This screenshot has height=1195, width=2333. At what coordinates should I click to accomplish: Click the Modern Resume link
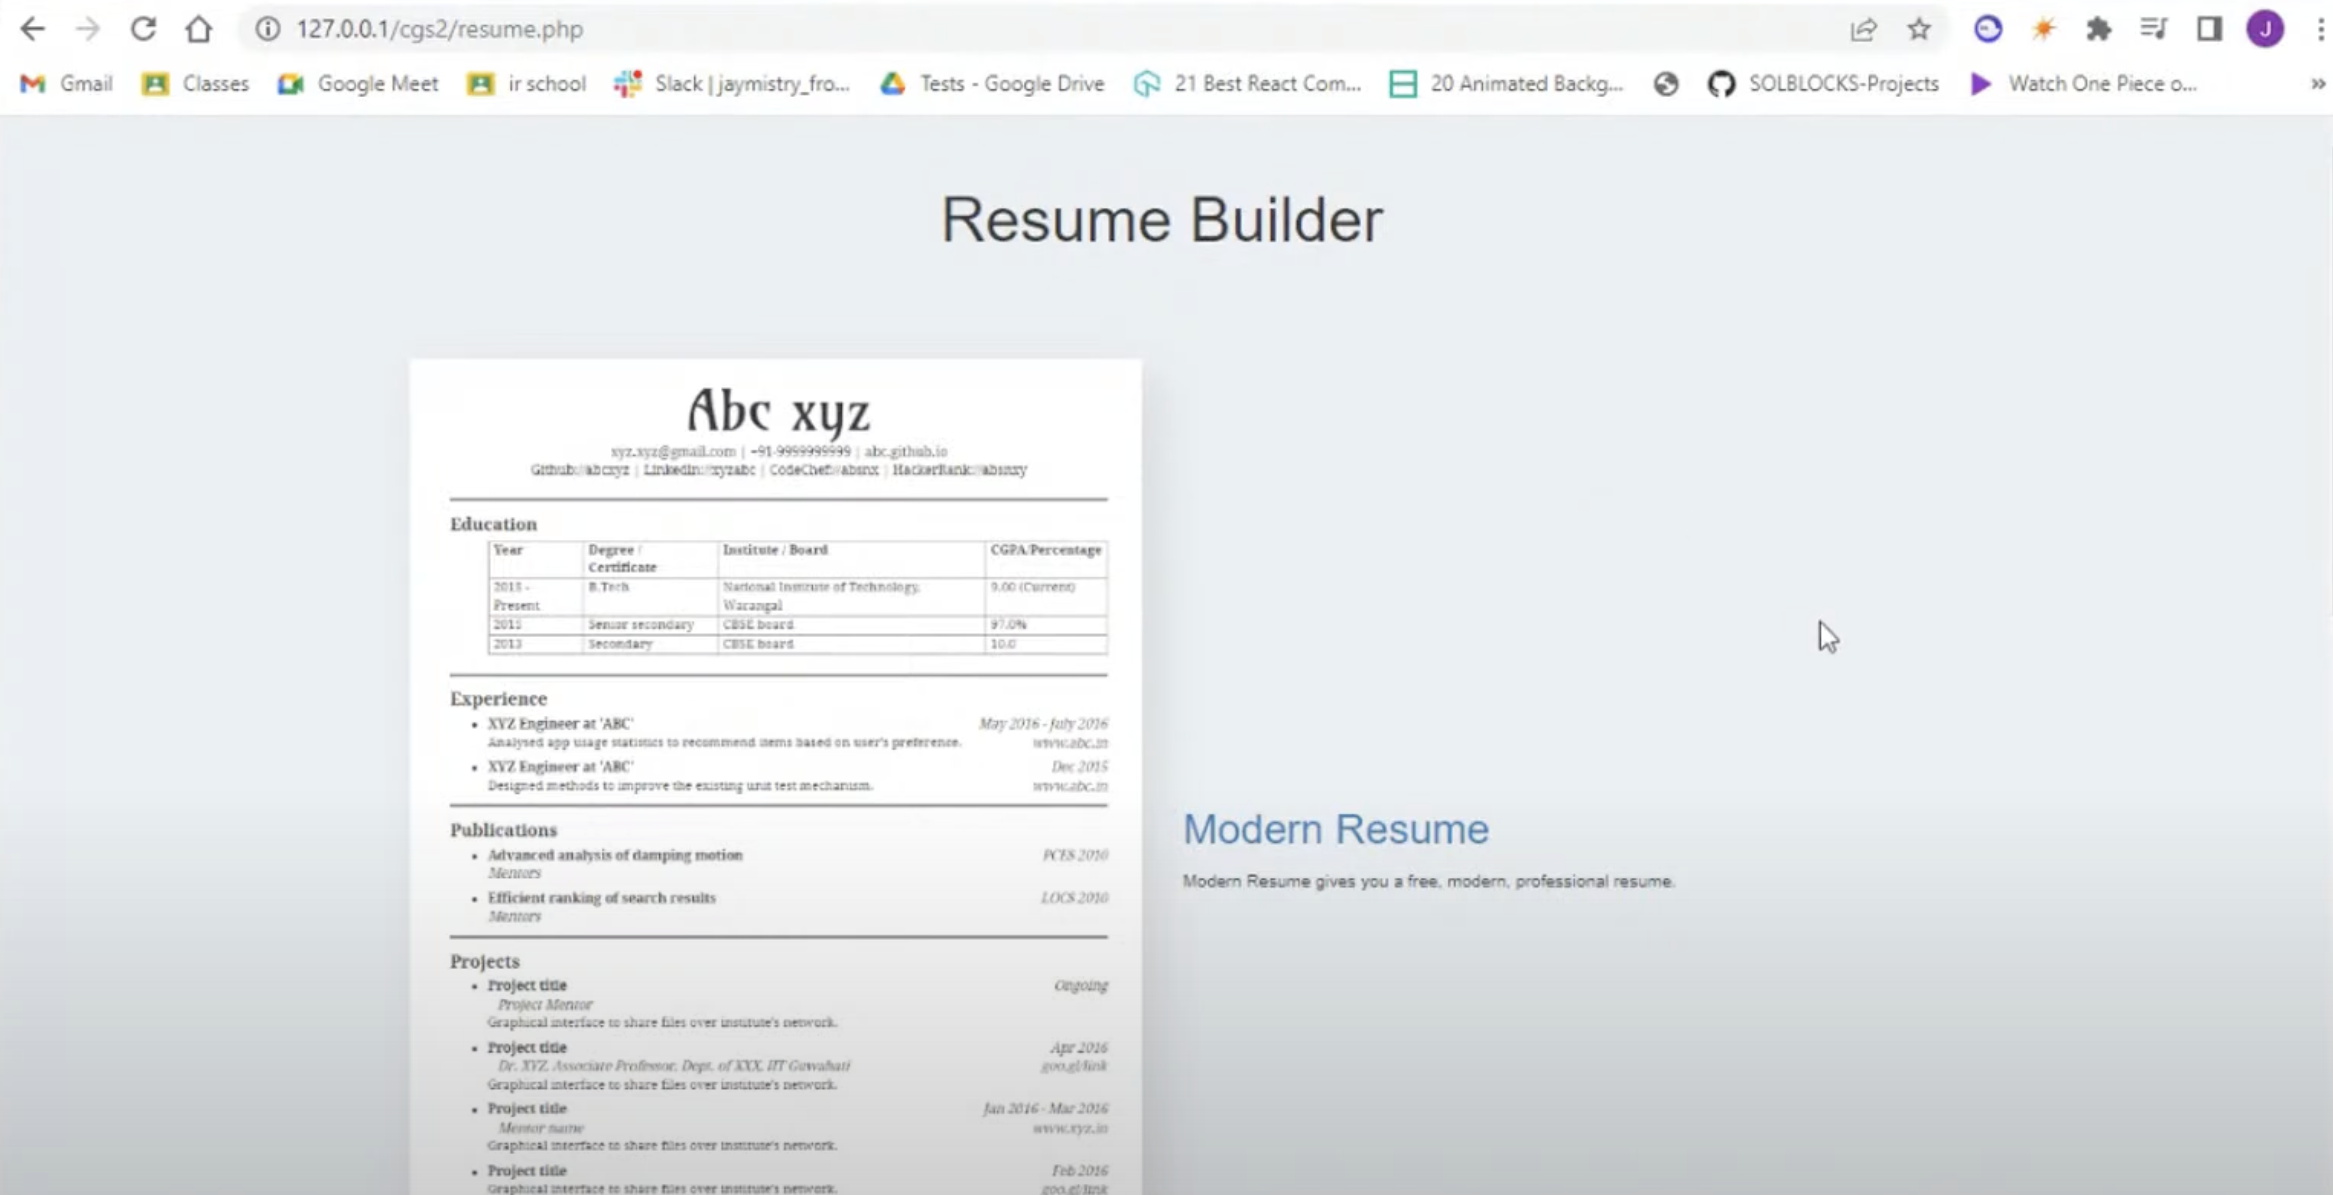point(1335,829)
